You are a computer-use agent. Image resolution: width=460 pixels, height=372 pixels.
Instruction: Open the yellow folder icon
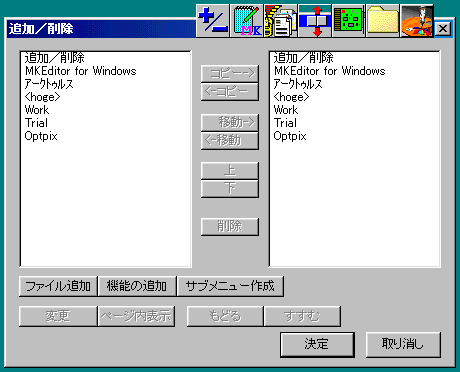pos(383,21)
